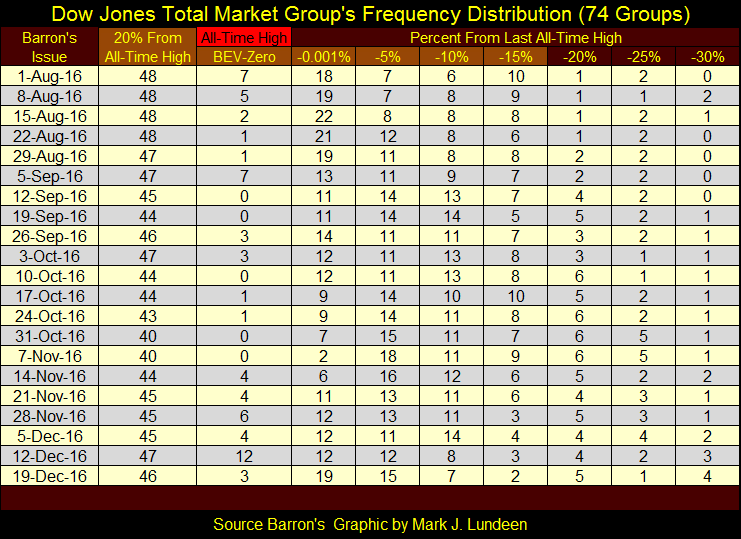Click the -5% column header
This screenshot has height=539, width=741.
[388, 57]
